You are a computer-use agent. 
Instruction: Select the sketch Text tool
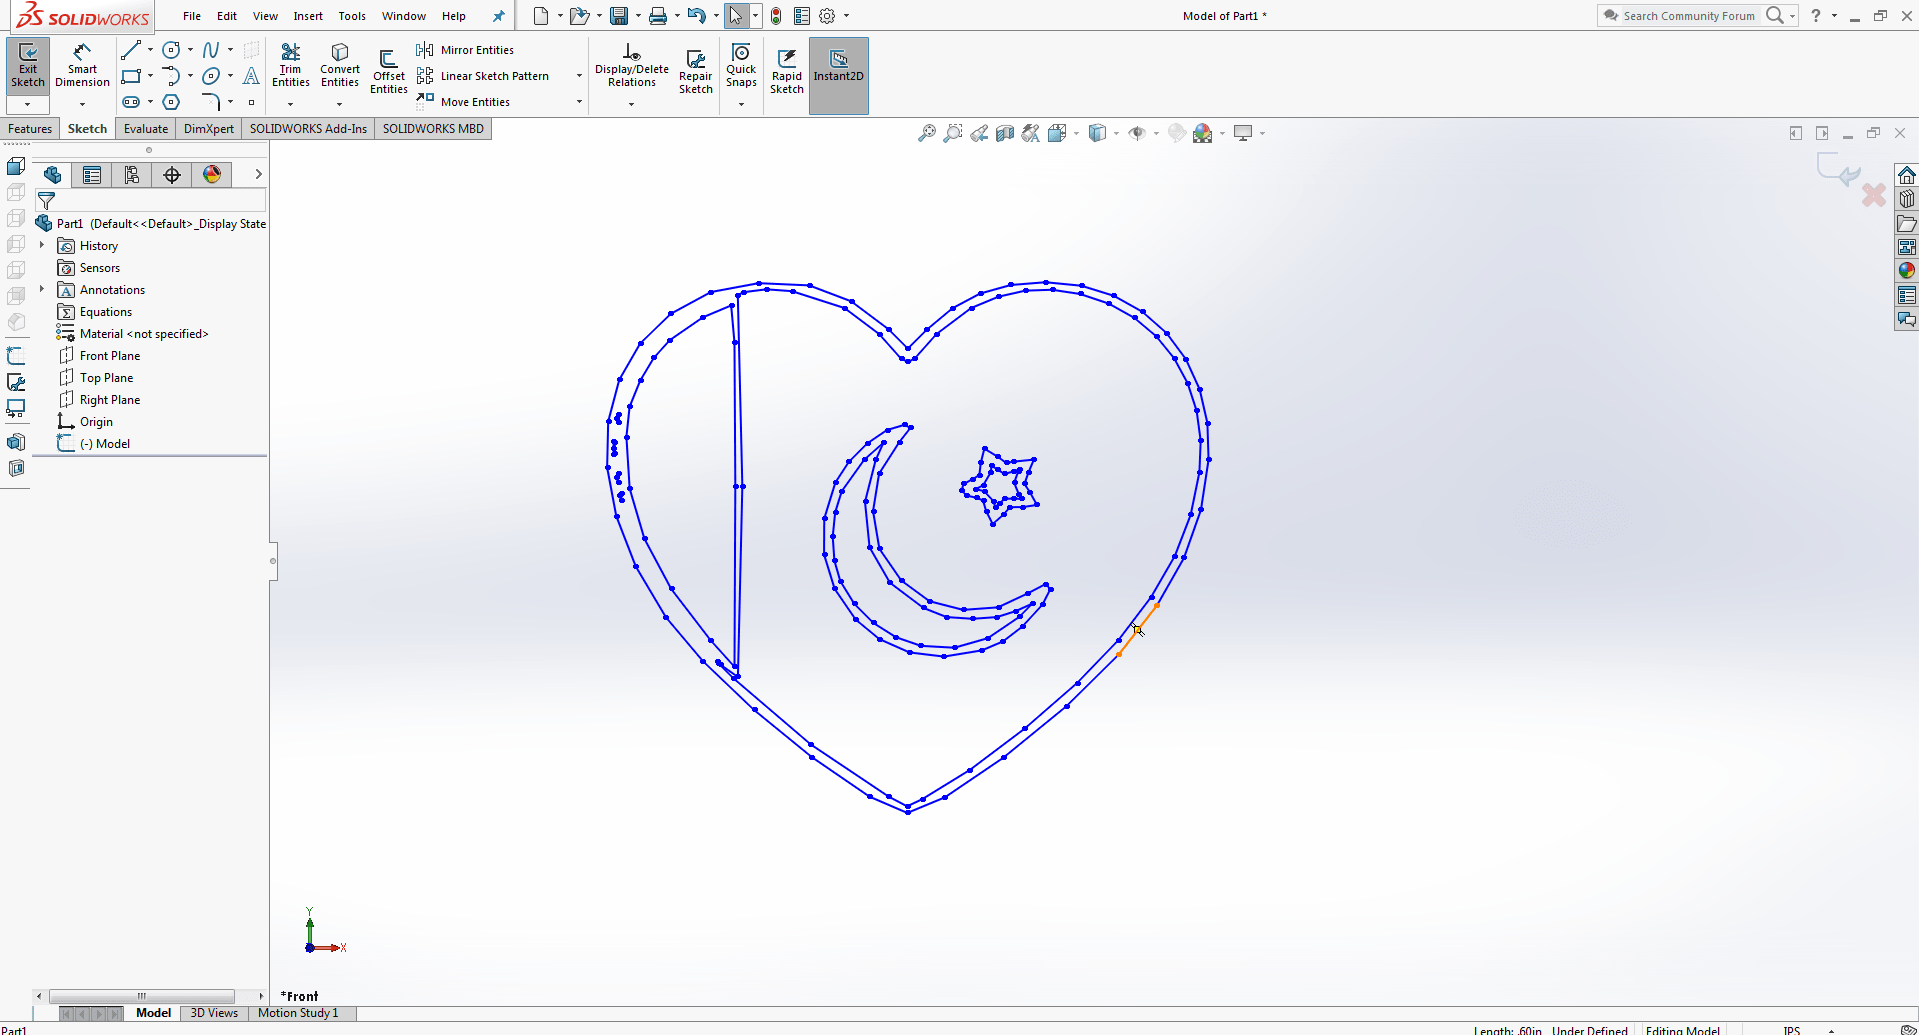click(252, 76)
